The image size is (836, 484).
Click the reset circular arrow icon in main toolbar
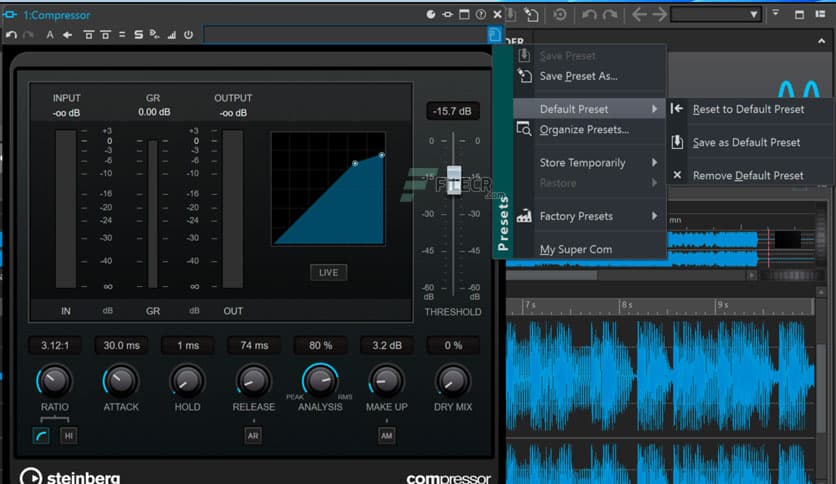click(560, 14)
